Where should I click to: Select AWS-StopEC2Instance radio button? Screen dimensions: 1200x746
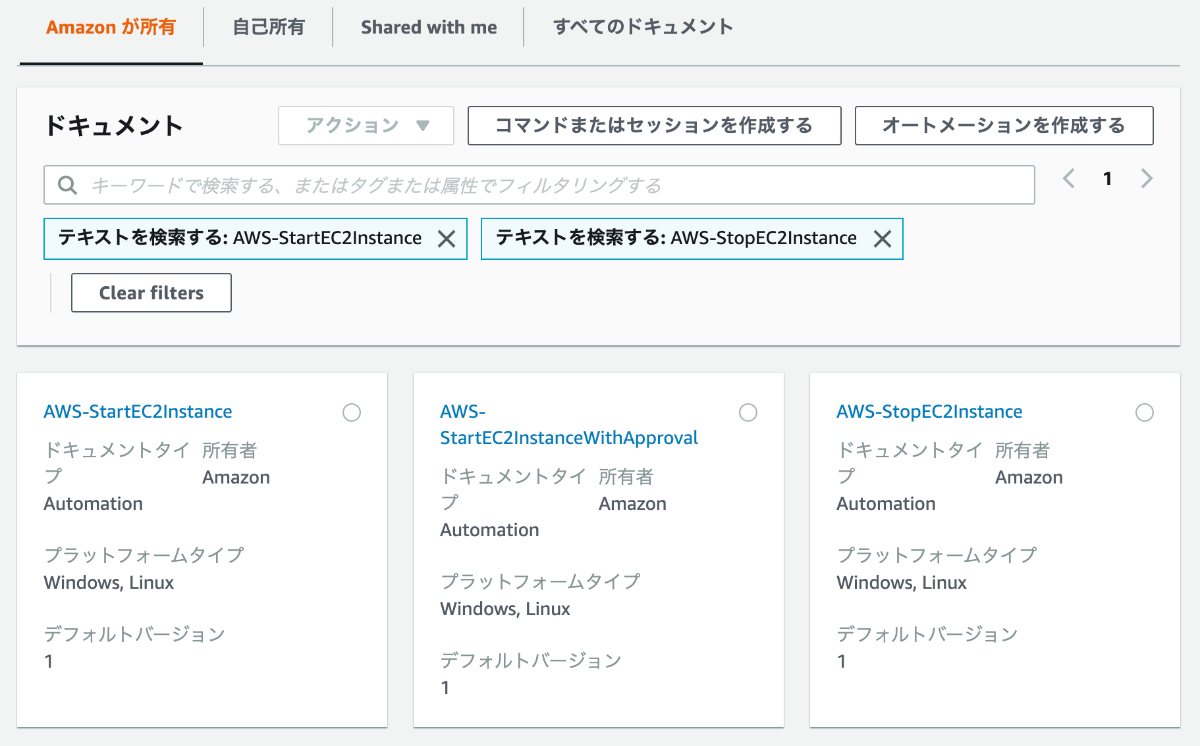pyautogui.click(x=1145, y=412)
